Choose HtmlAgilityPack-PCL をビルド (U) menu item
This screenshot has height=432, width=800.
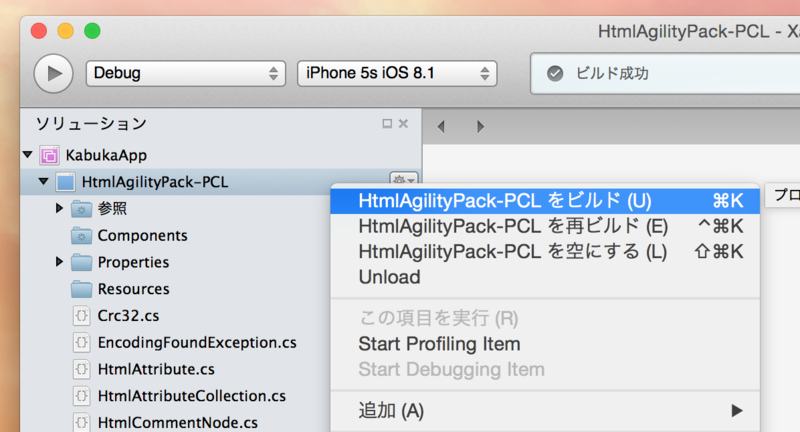pos(545,201)
